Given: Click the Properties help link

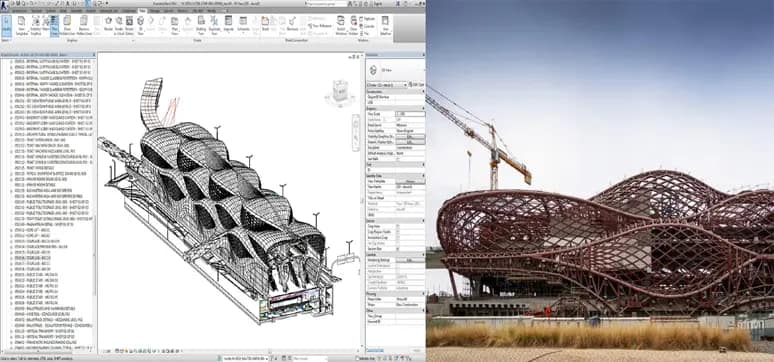Looking at the screenshot, I should click(375, 350).
